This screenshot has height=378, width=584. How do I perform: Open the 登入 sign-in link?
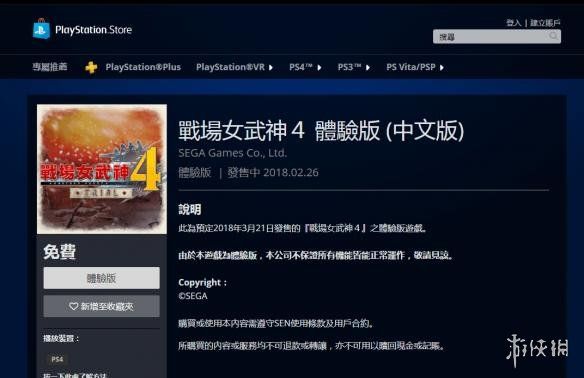(x=513, y=23)
